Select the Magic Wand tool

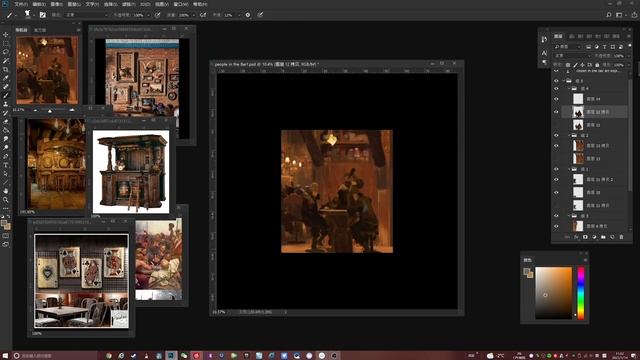coord(6,61)
